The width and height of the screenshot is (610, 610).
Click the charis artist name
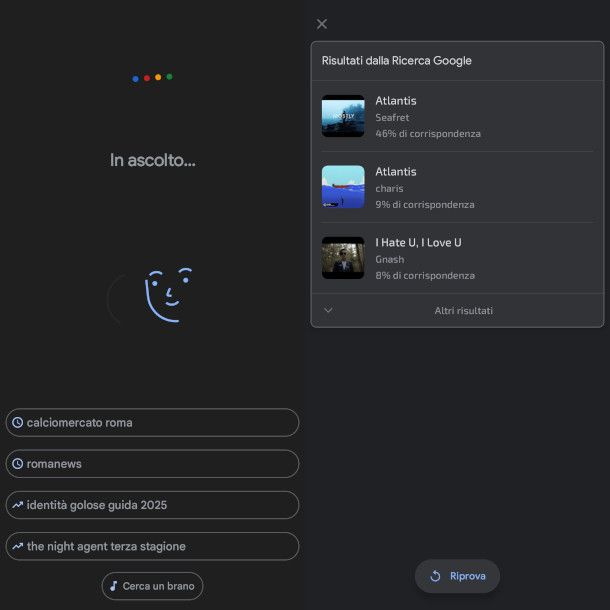(389, 188)
